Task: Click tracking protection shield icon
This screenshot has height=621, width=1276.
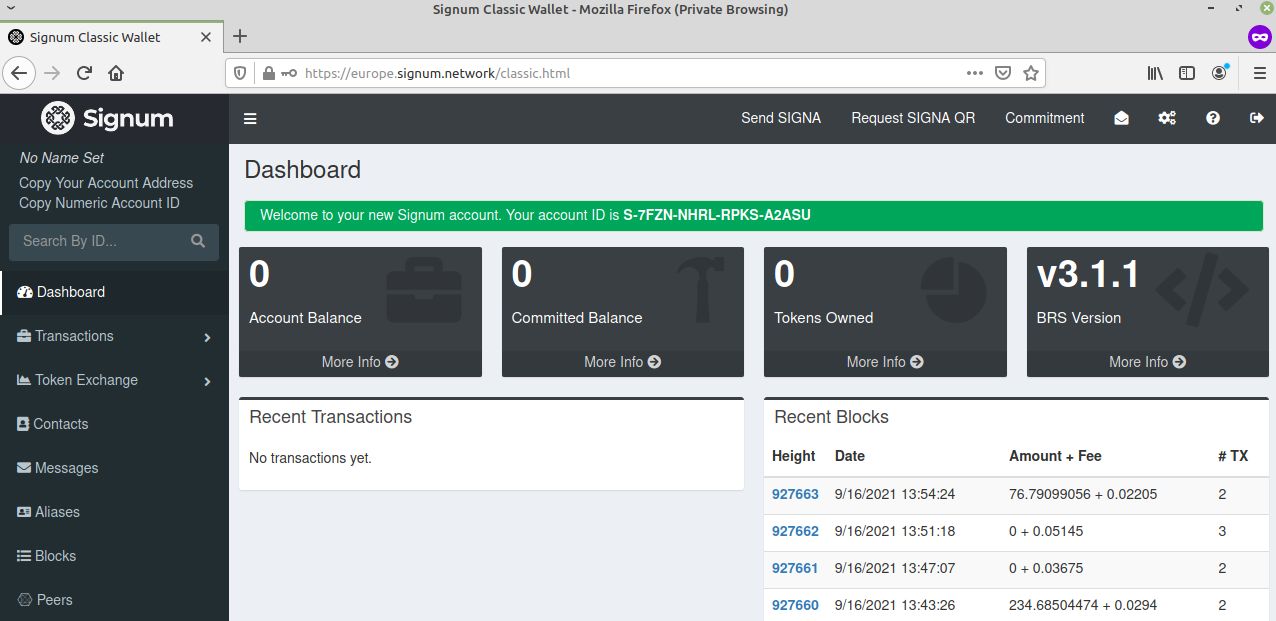Action: point(239,73)
